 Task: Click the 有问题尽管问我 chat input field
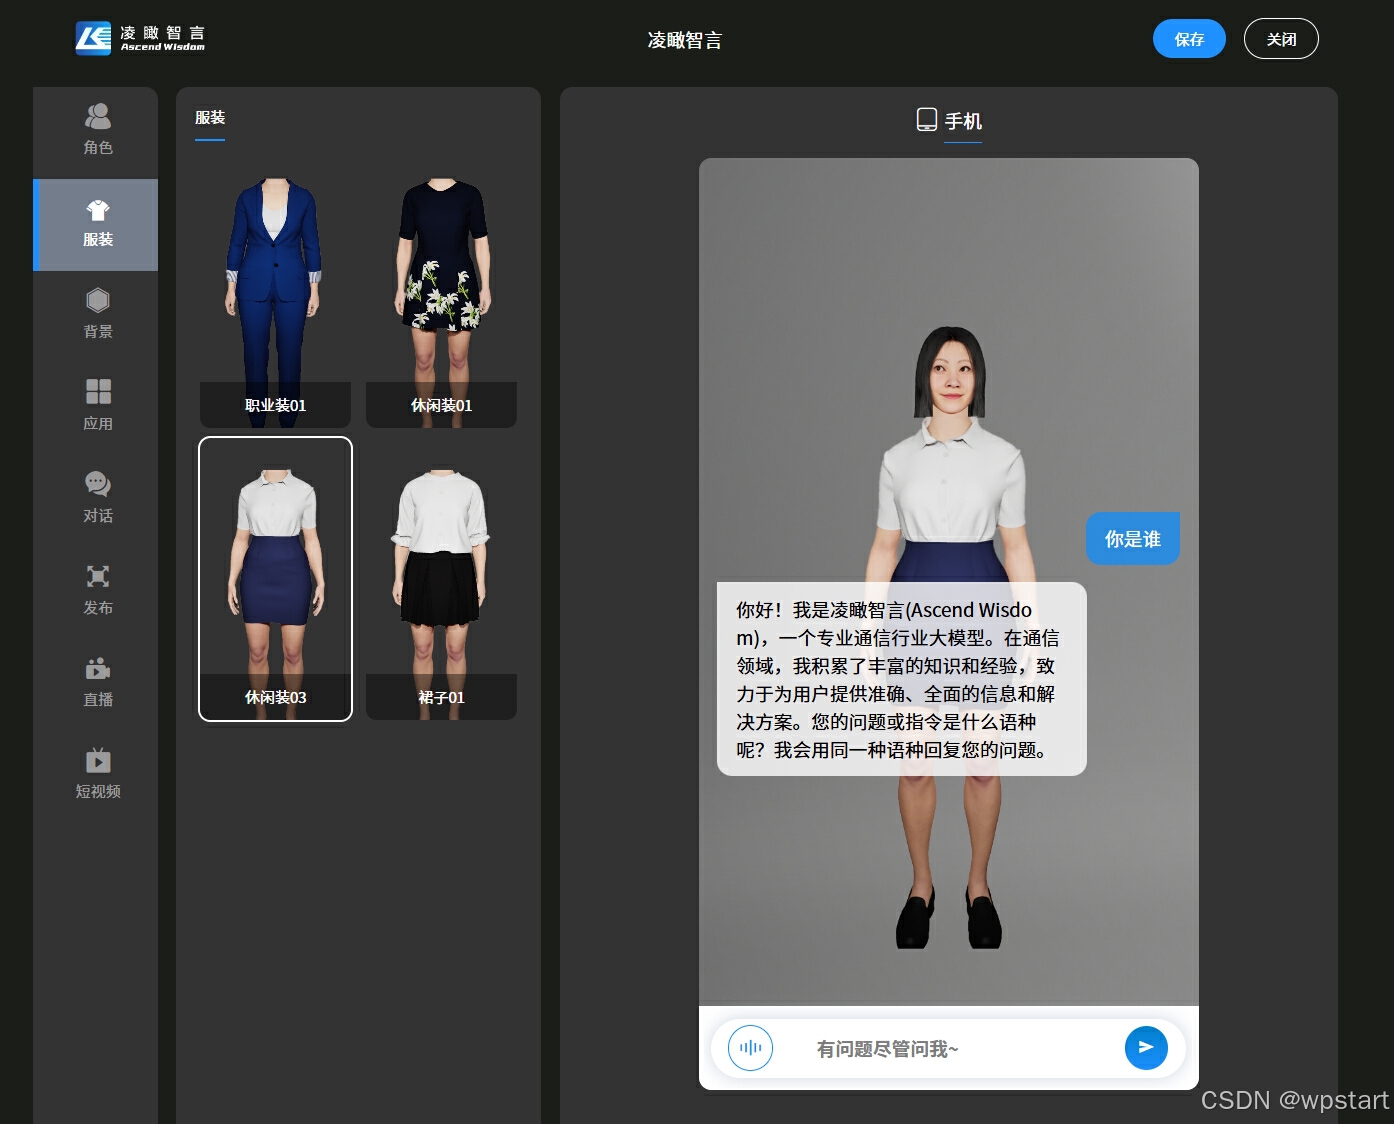948,1048
